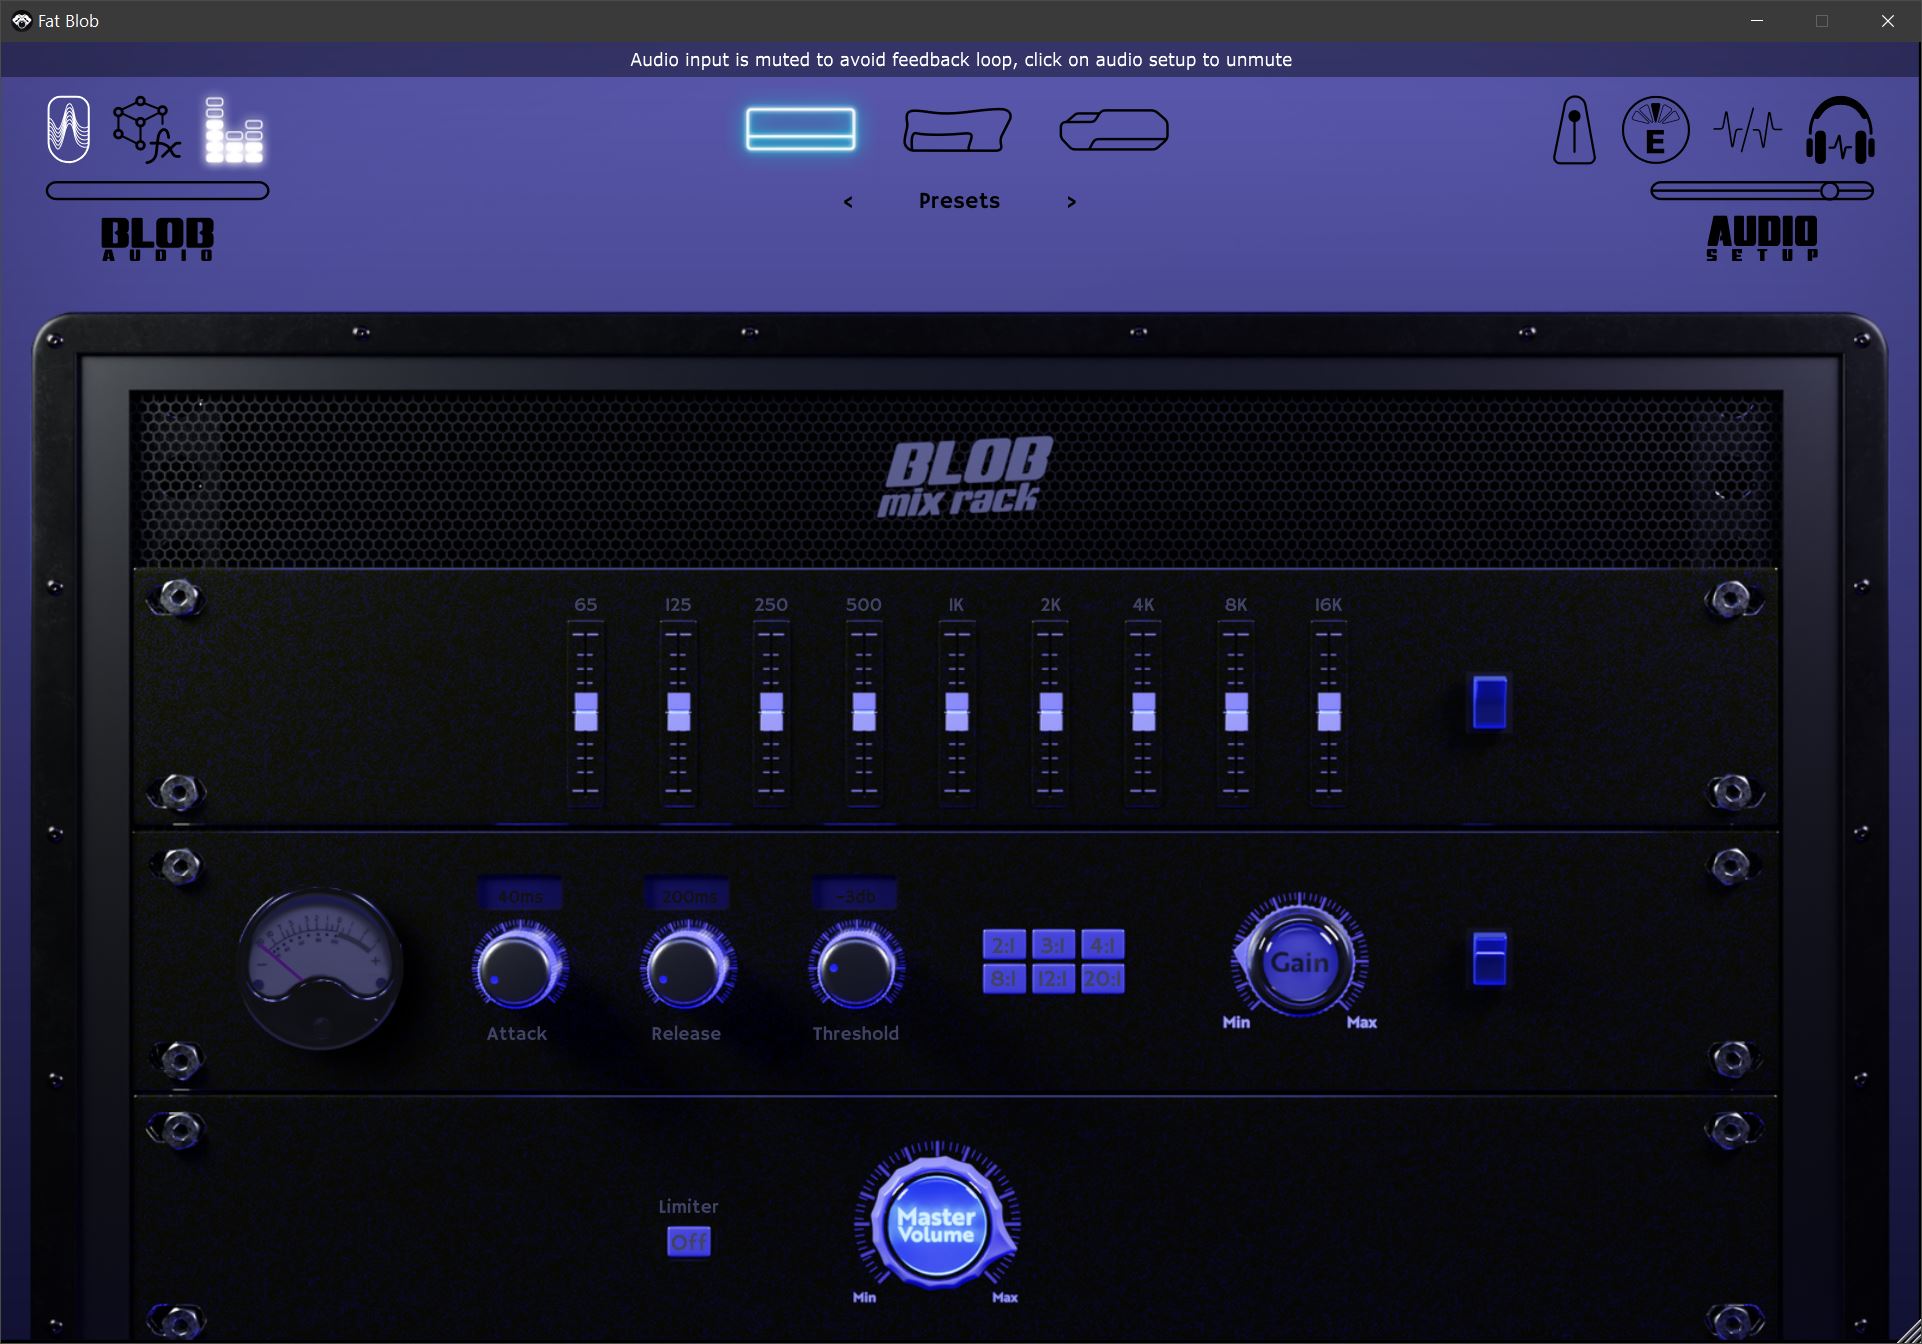Select the second blob preset shape icon
The width and height of the screenshot is (1922, 1344).
click(x=957, y=130)
